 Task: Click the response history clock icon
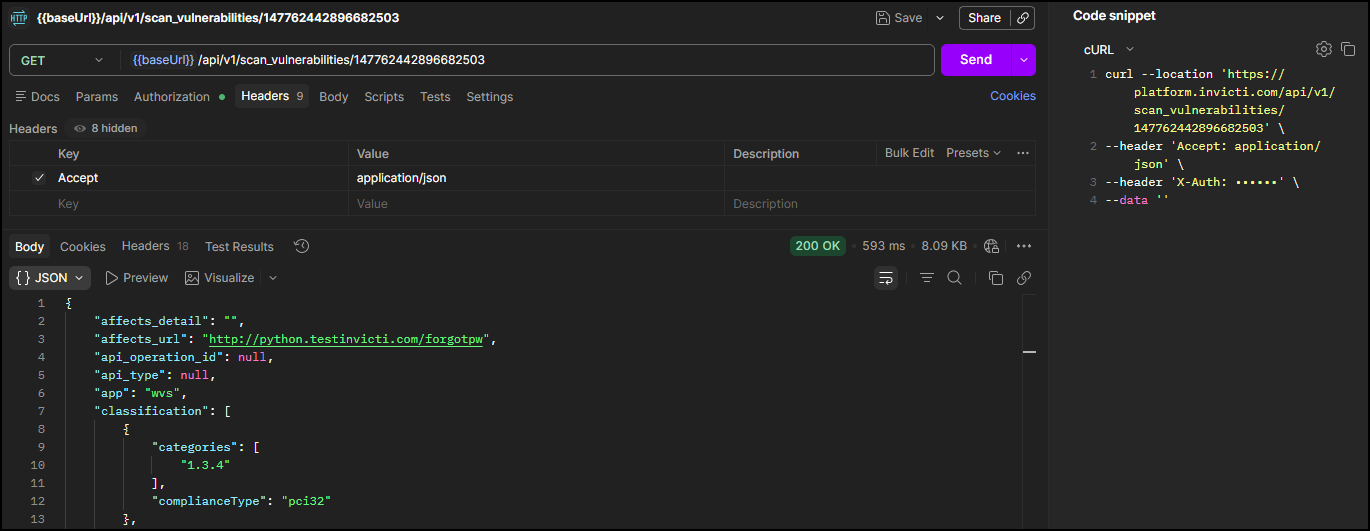301,246
